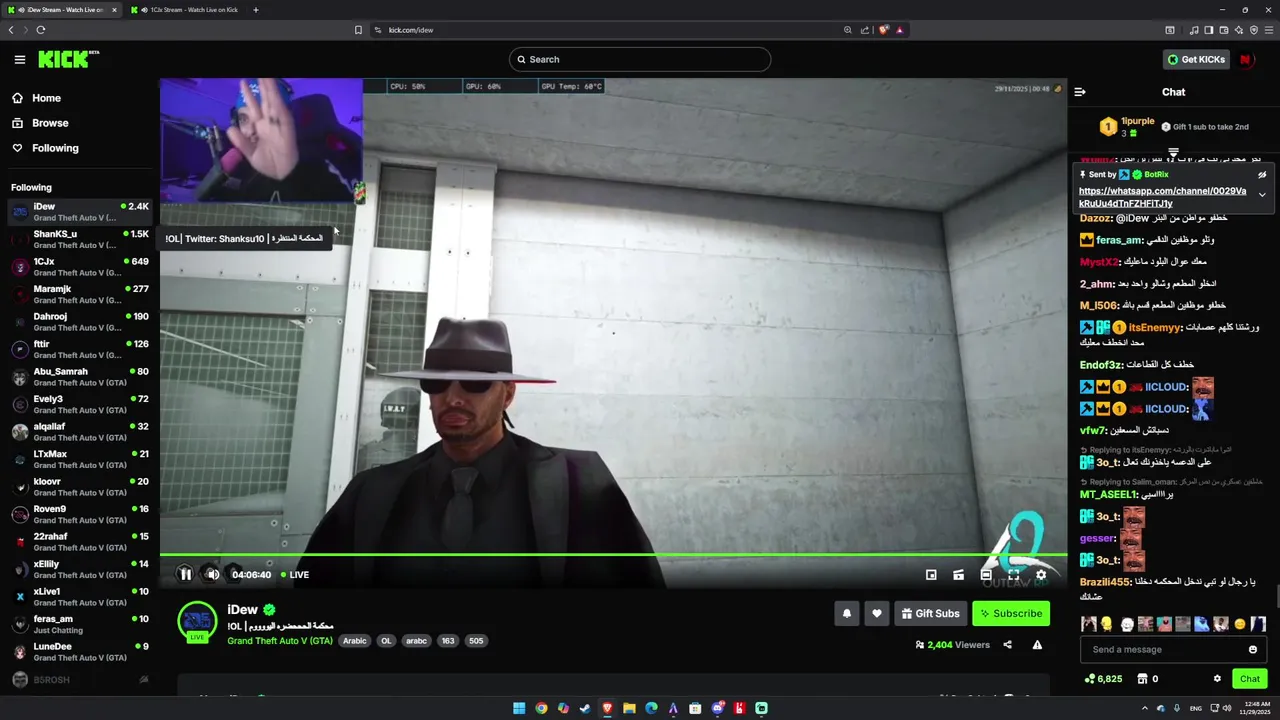The width and height of the screenshot is (1280, 720).
Task: Open Windows Start menu
Action: point(519,708)
